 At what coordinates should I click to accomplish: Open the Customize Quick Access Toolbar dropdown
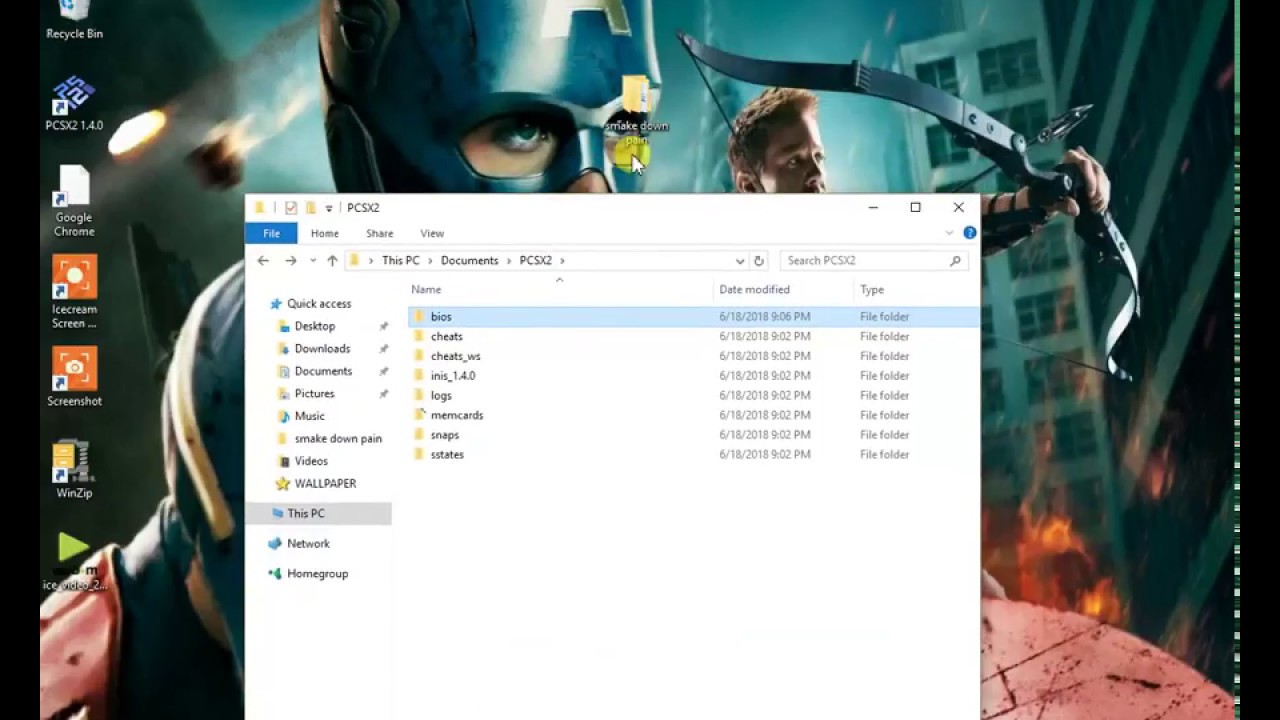coord(329,208)
